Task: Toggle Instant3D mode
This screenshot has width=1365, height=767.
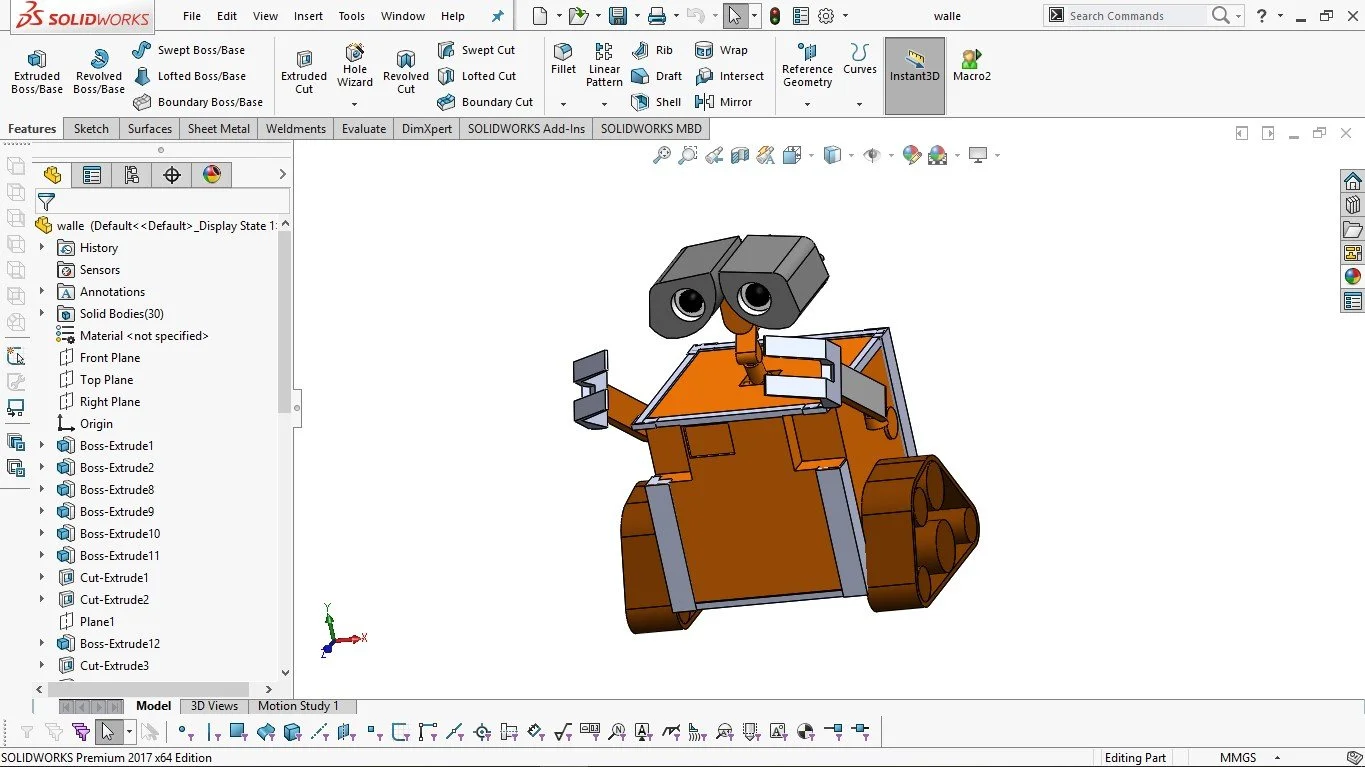Action: (915, 76)
